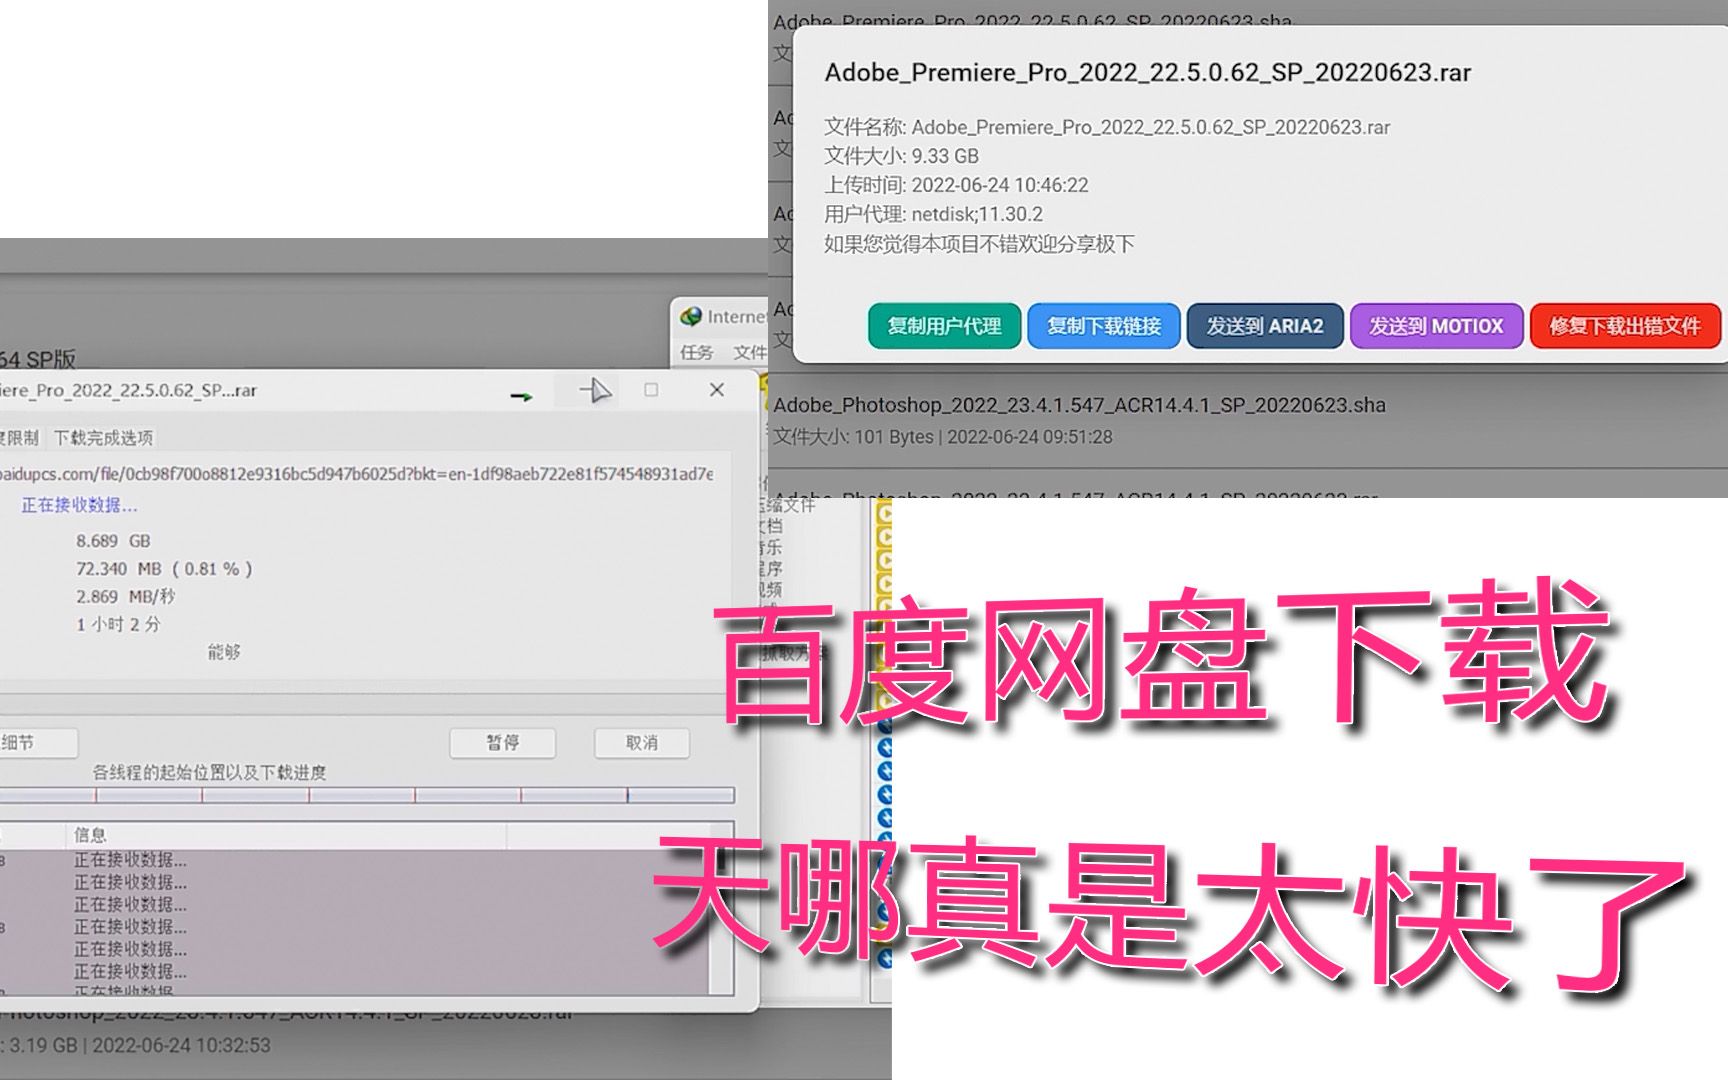Click the dialog title Pro_2022_22.5.0.62_SP...rar
Image resolution: width=1728 pixels, height=1080 pixels.
(x=128, y=391)
